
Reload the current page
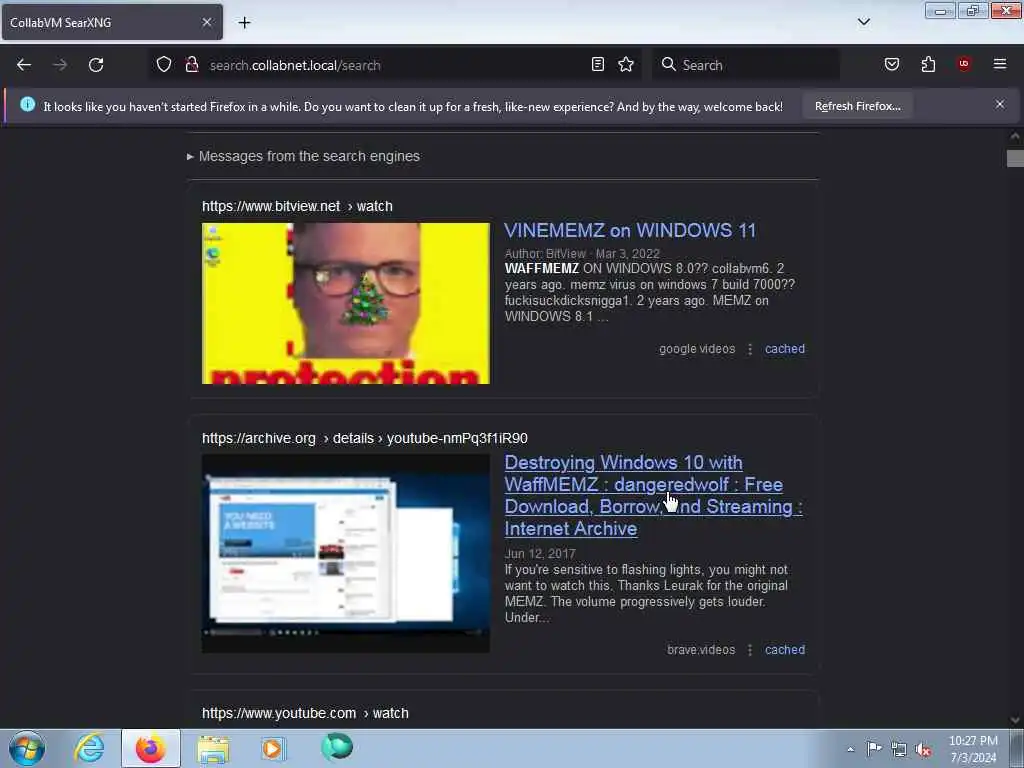click(96, 65)
